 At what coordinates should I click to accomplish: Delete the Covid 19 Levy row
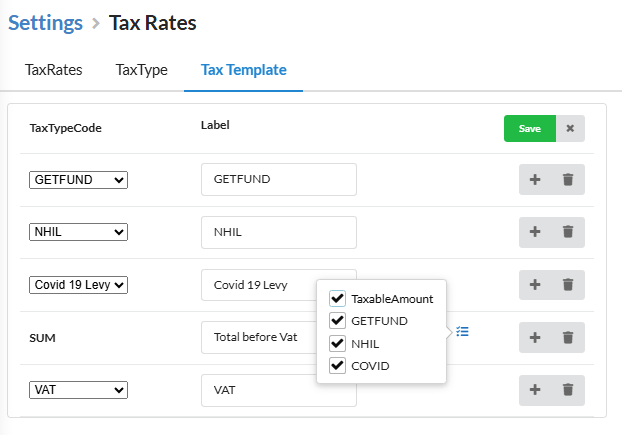pos(568,285)
